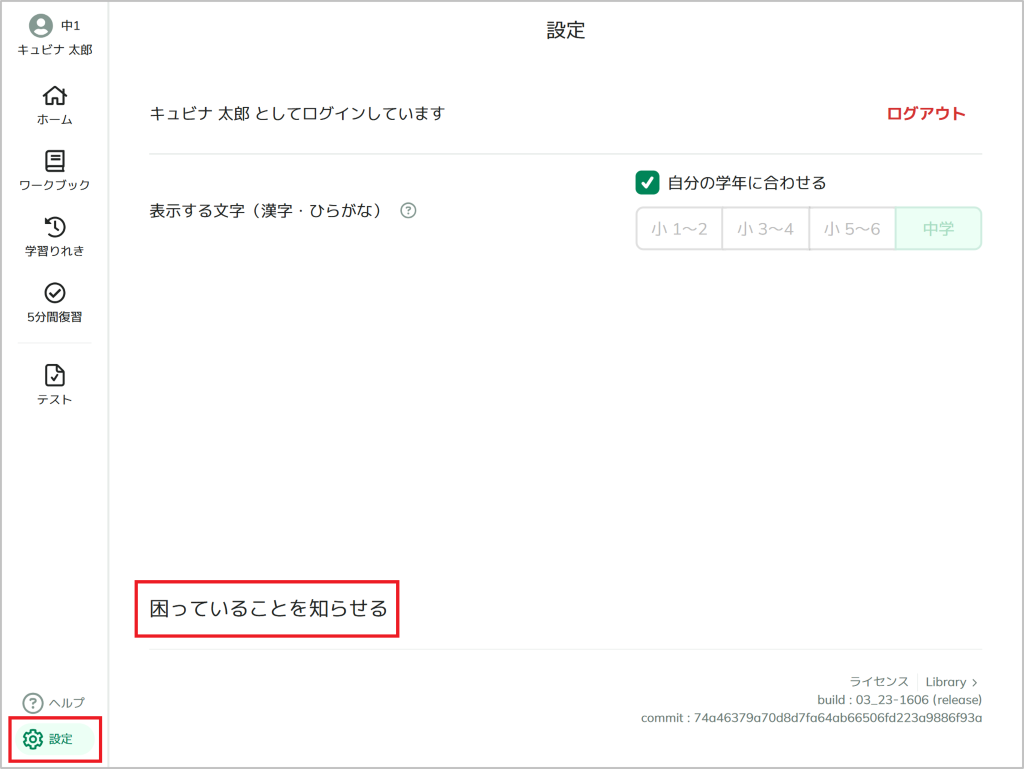Viewport: 1024px width, 769px height.
Task: Open the user profile avatar icon
Action: tap(40, 25)
